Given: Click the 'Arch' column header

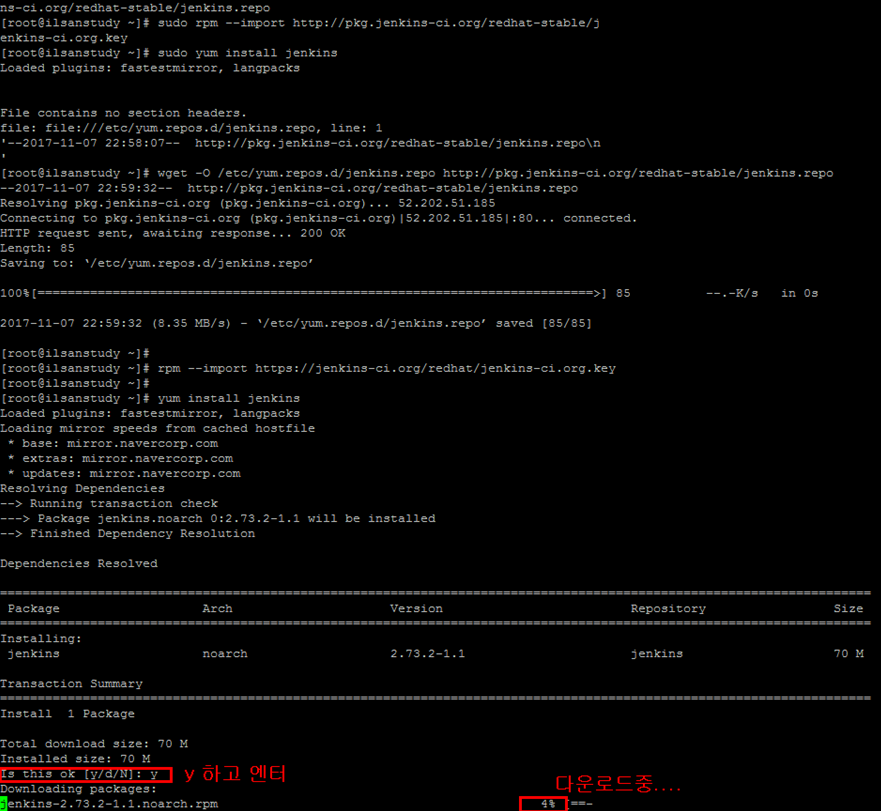Looking at the screenshot, I should pyautogui.click(x=217, y=609).
